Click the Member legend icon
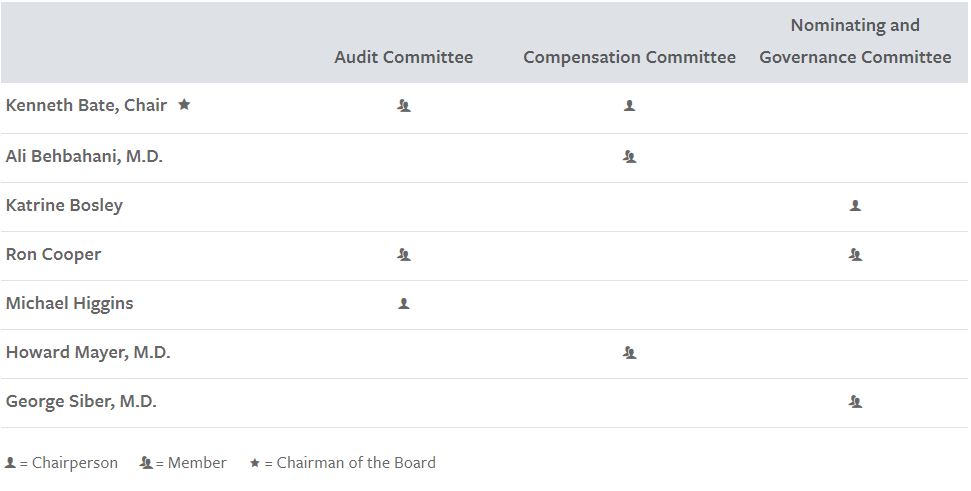This screenshot has height=491, width=971. 146,463
